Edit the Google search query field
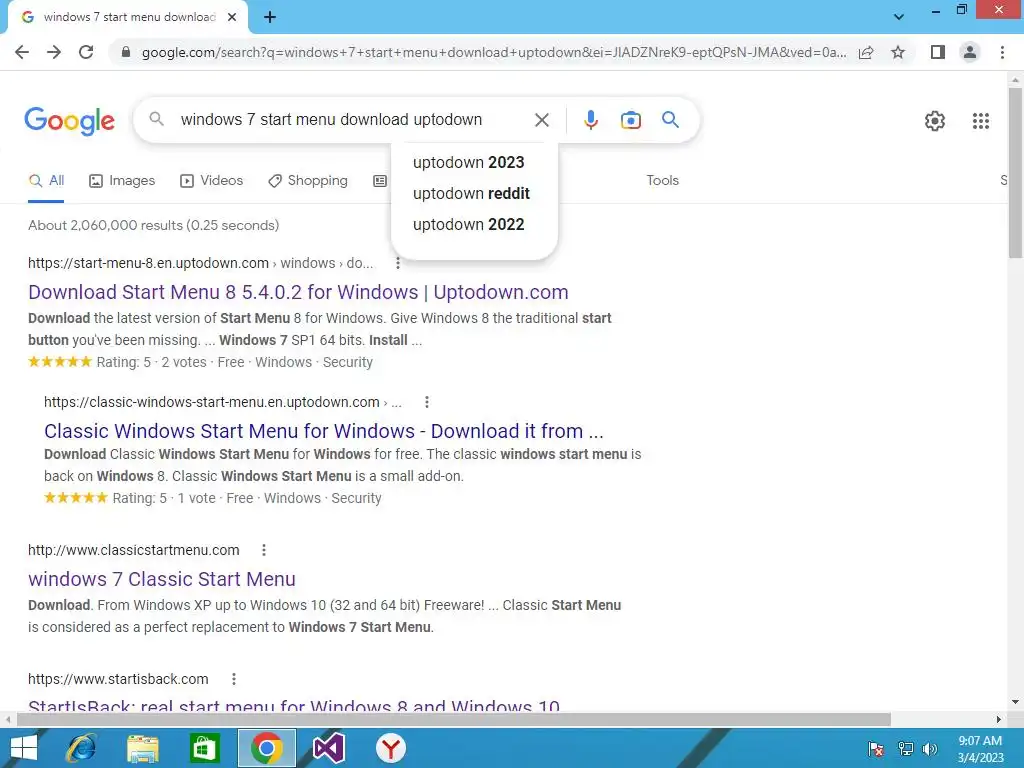 (351, 120)
